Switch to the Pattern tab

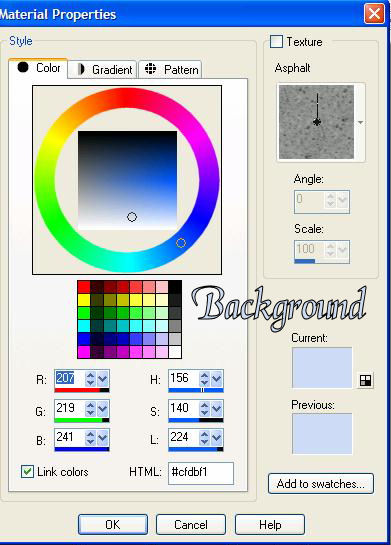pyautogui.click(x=170, y=70)
